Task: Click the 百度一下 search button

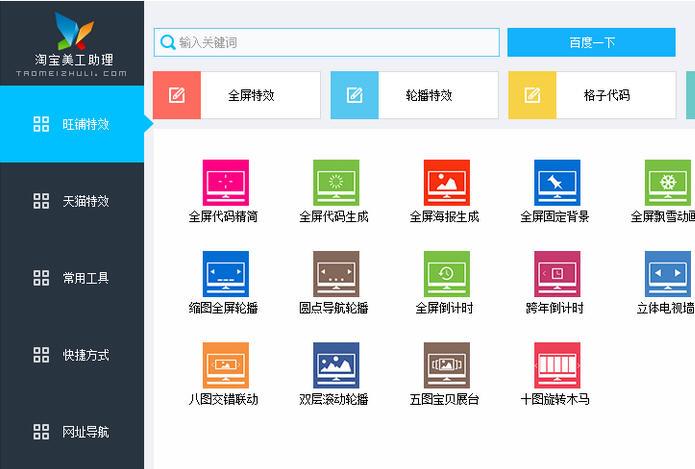Action: pos(591,43)
